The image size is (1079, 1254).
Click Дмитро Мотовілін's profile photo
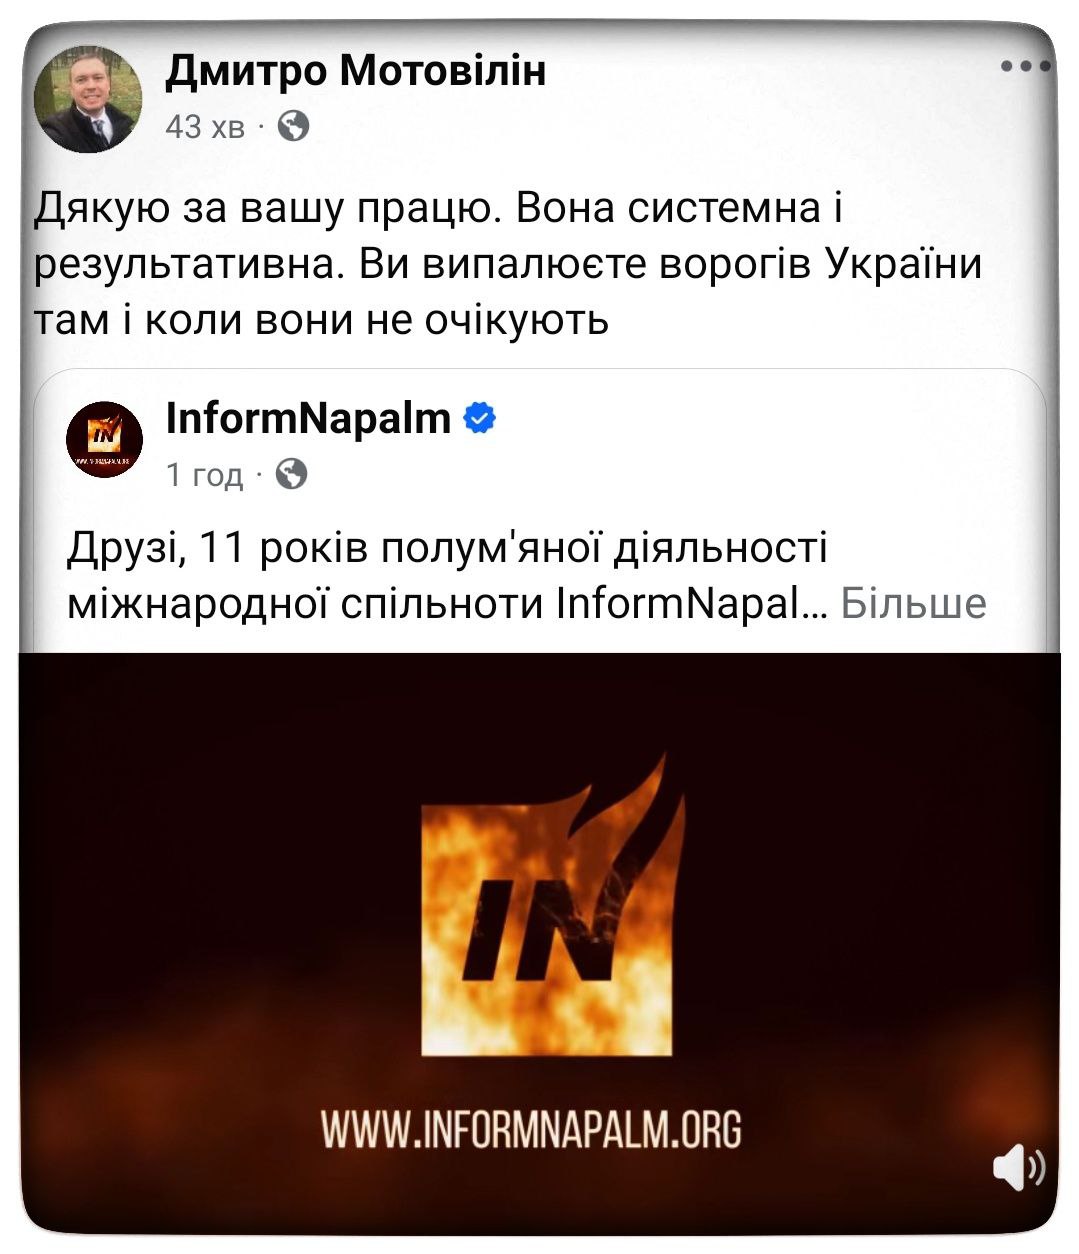click(88, 99)
